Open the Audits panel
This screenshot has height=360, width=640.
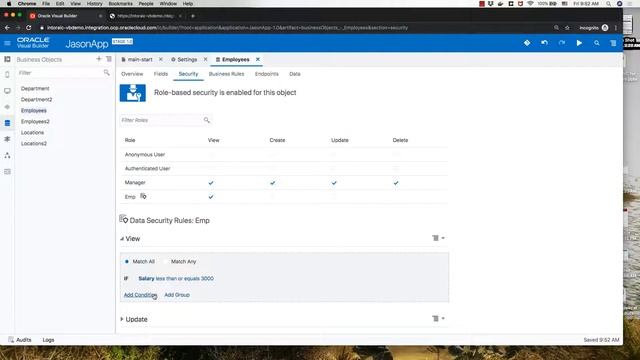click(20, 340)
